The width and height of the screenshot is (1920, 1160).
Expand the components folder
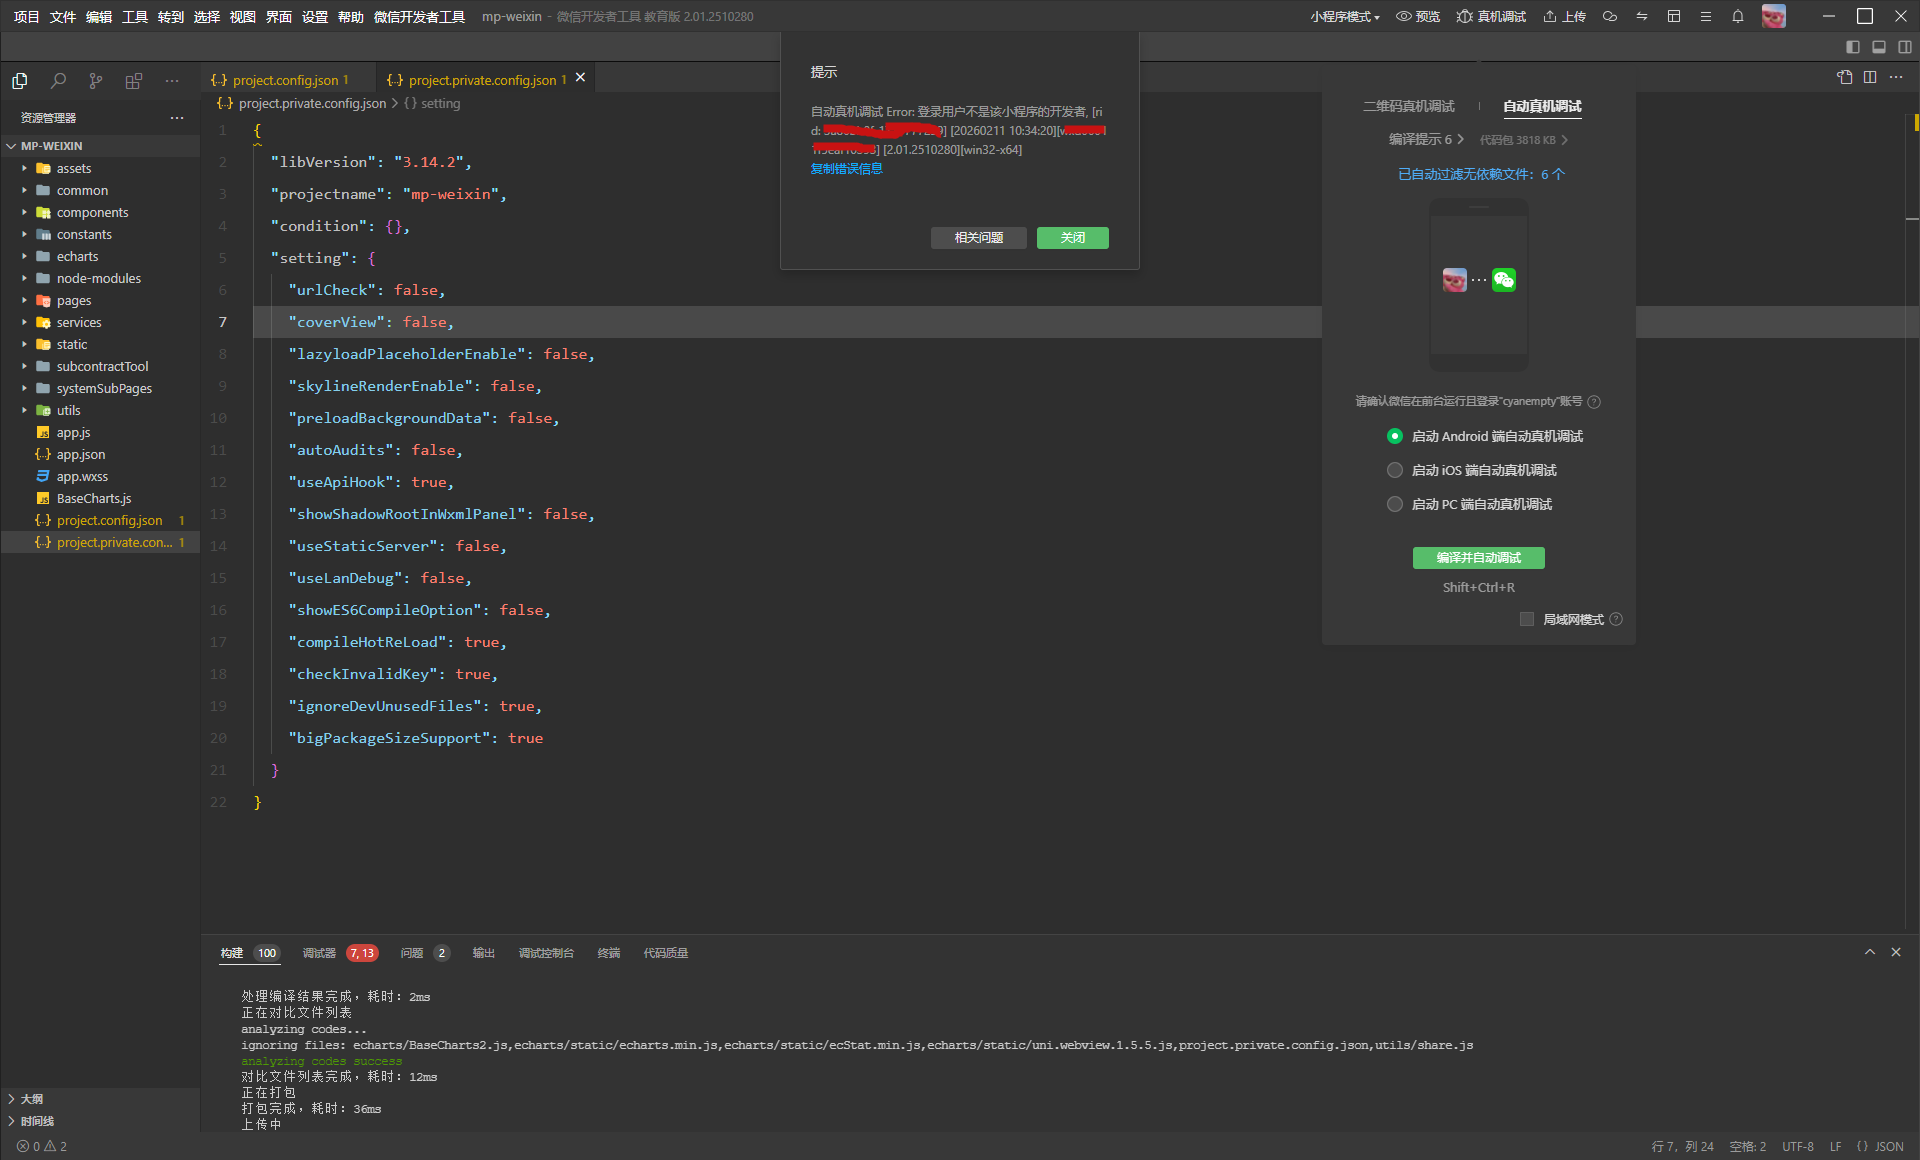coord(92,212)
